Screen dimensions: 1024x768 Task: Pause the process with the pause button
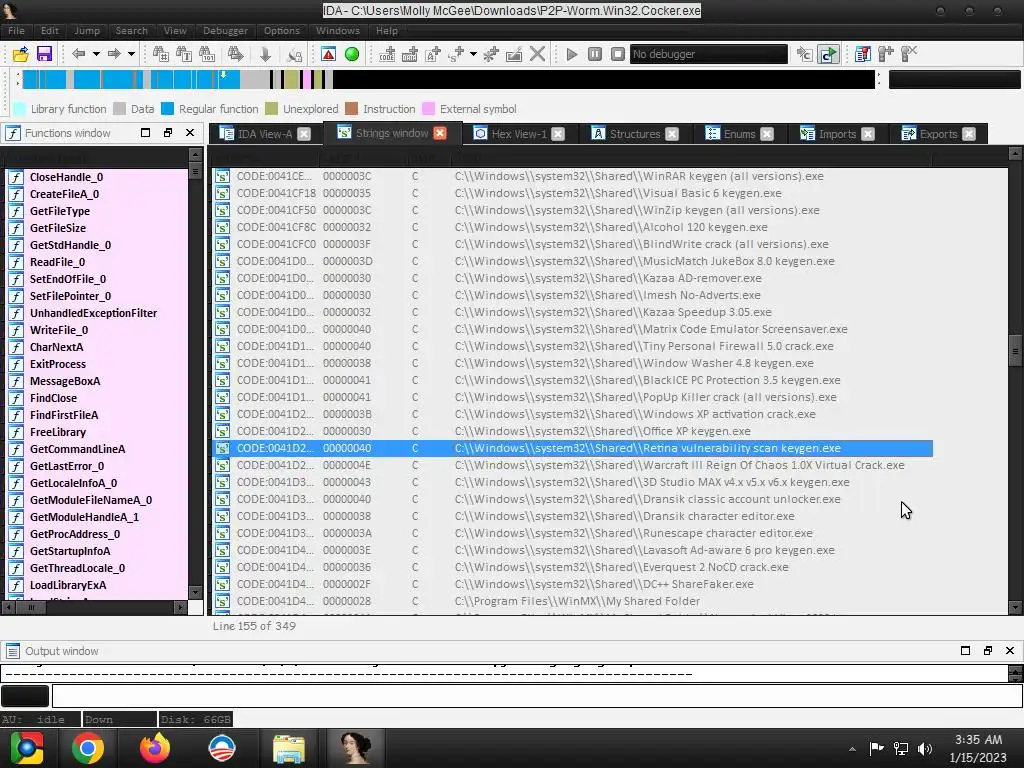tap(595, 54)
